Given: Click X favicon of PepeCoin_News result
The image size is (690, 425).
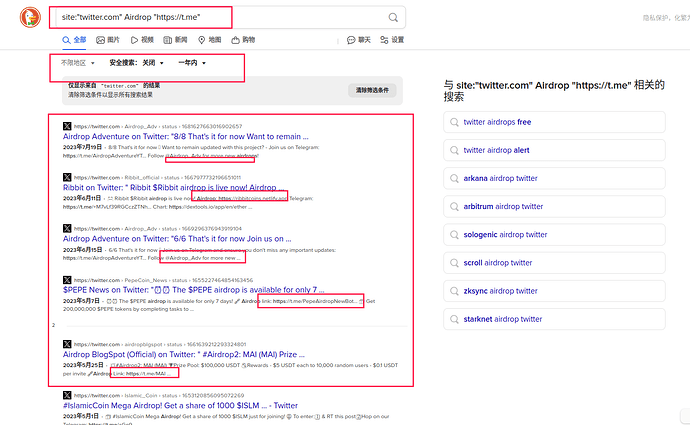Looking at the screenshot, I should point(67,280).
